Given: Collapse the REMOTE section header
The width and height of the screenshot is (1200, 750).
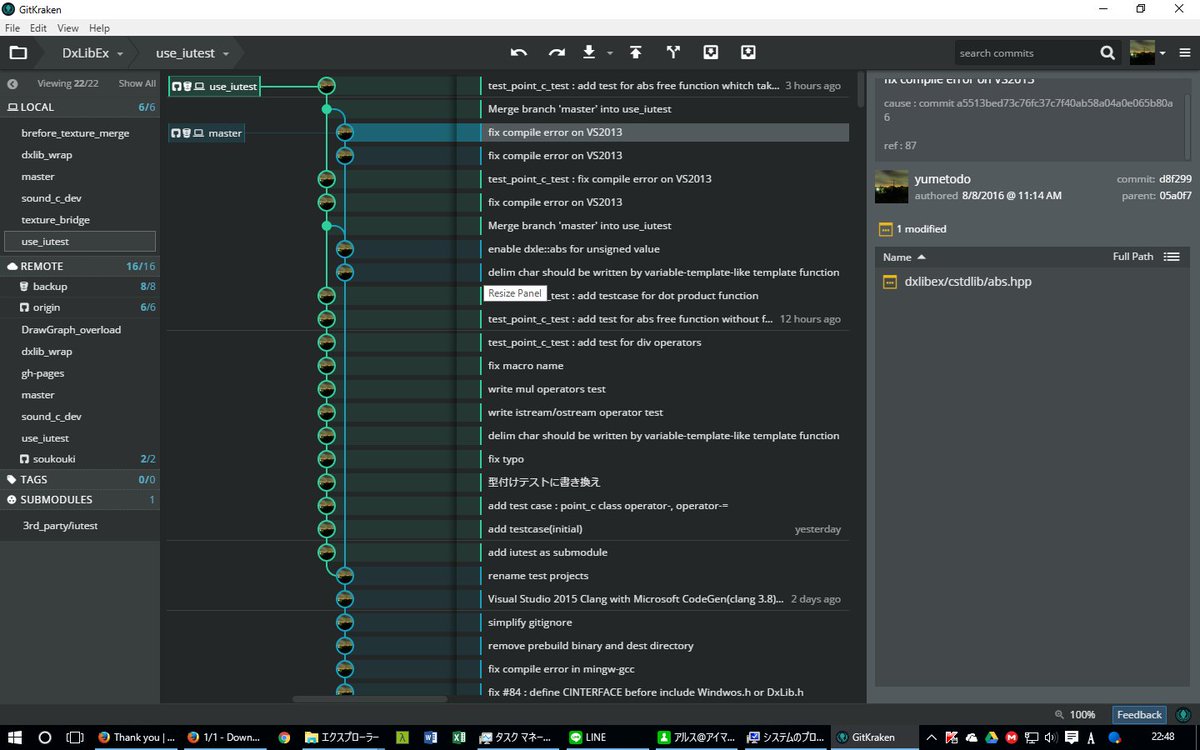Looking at the screenshot, I should pyautogui.click(x=80, y=266).
